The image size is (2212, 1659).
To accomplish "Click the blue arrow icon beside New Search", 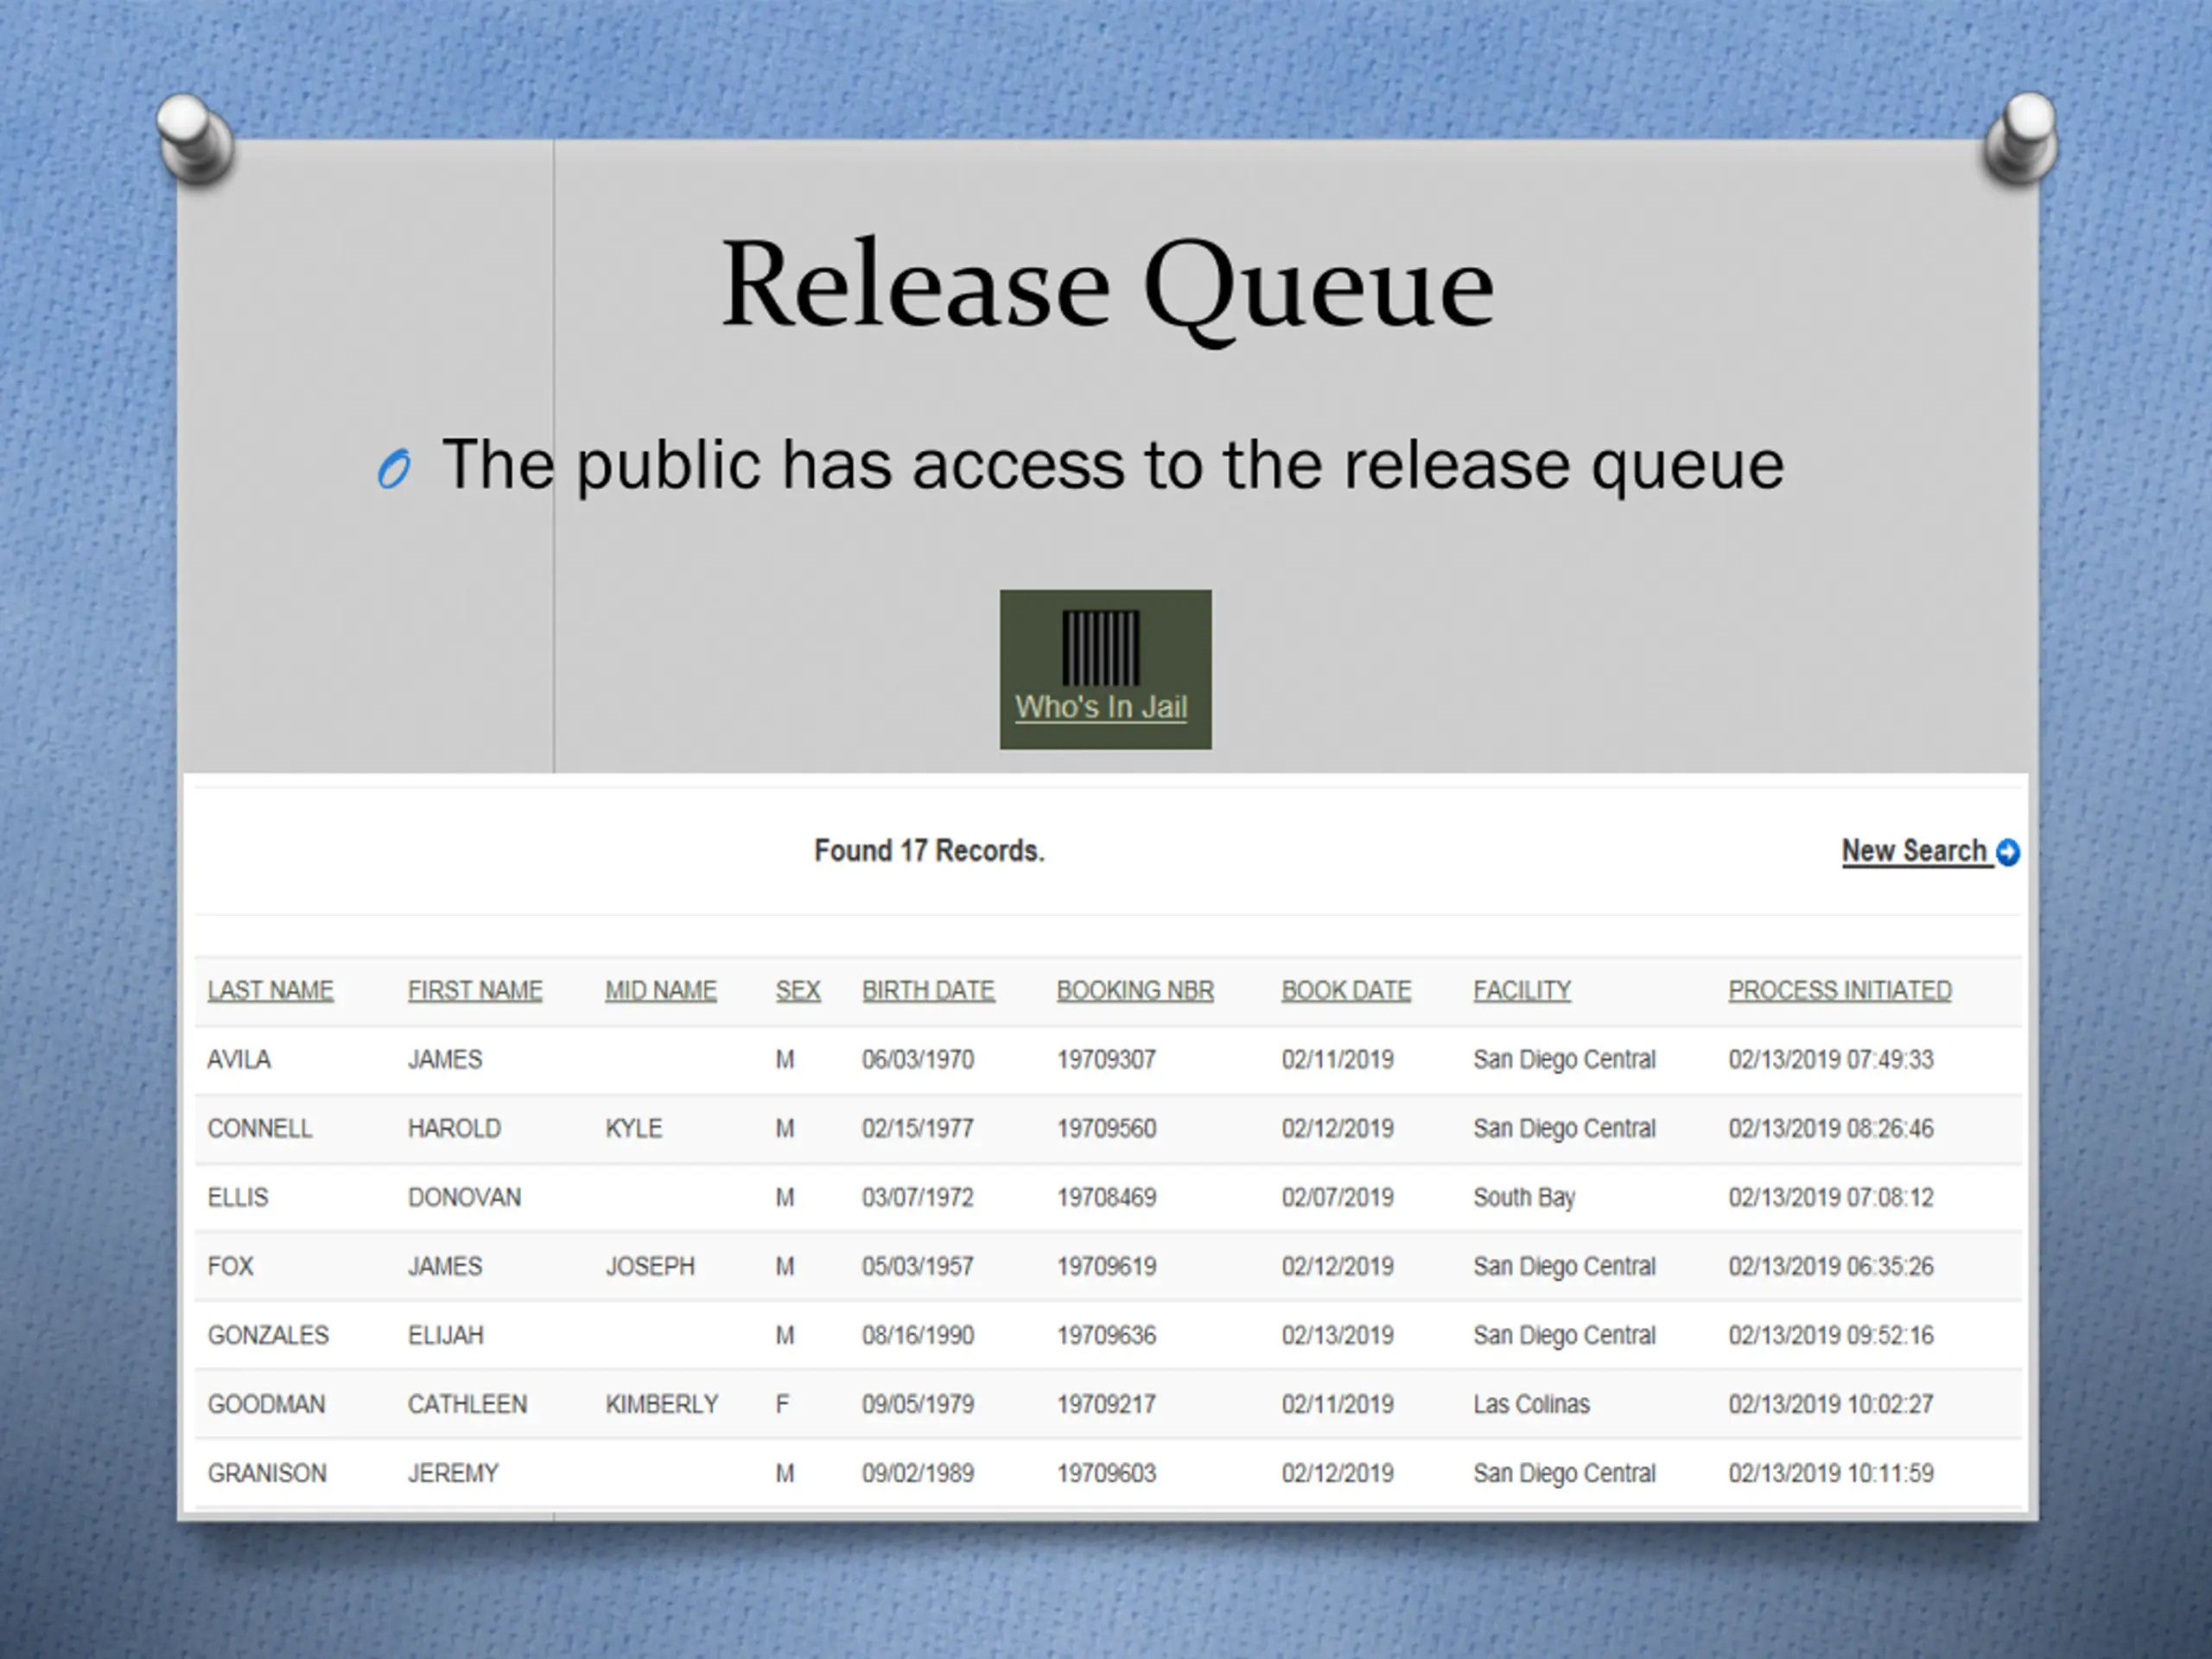I will (x=2008, y=852).
